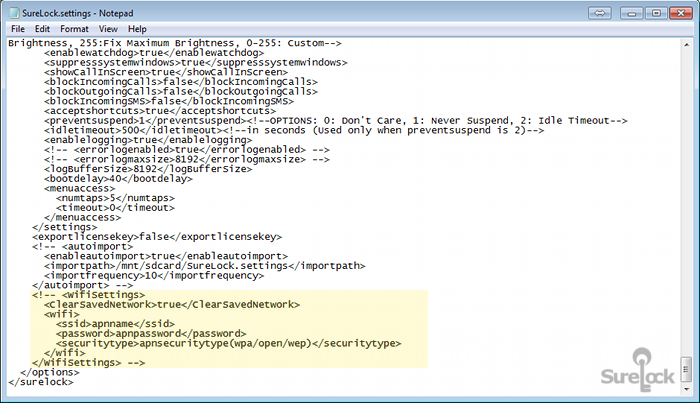The image size is (700, 403).
Task: Click the Brightness comment first line
Action: (175, 43)
